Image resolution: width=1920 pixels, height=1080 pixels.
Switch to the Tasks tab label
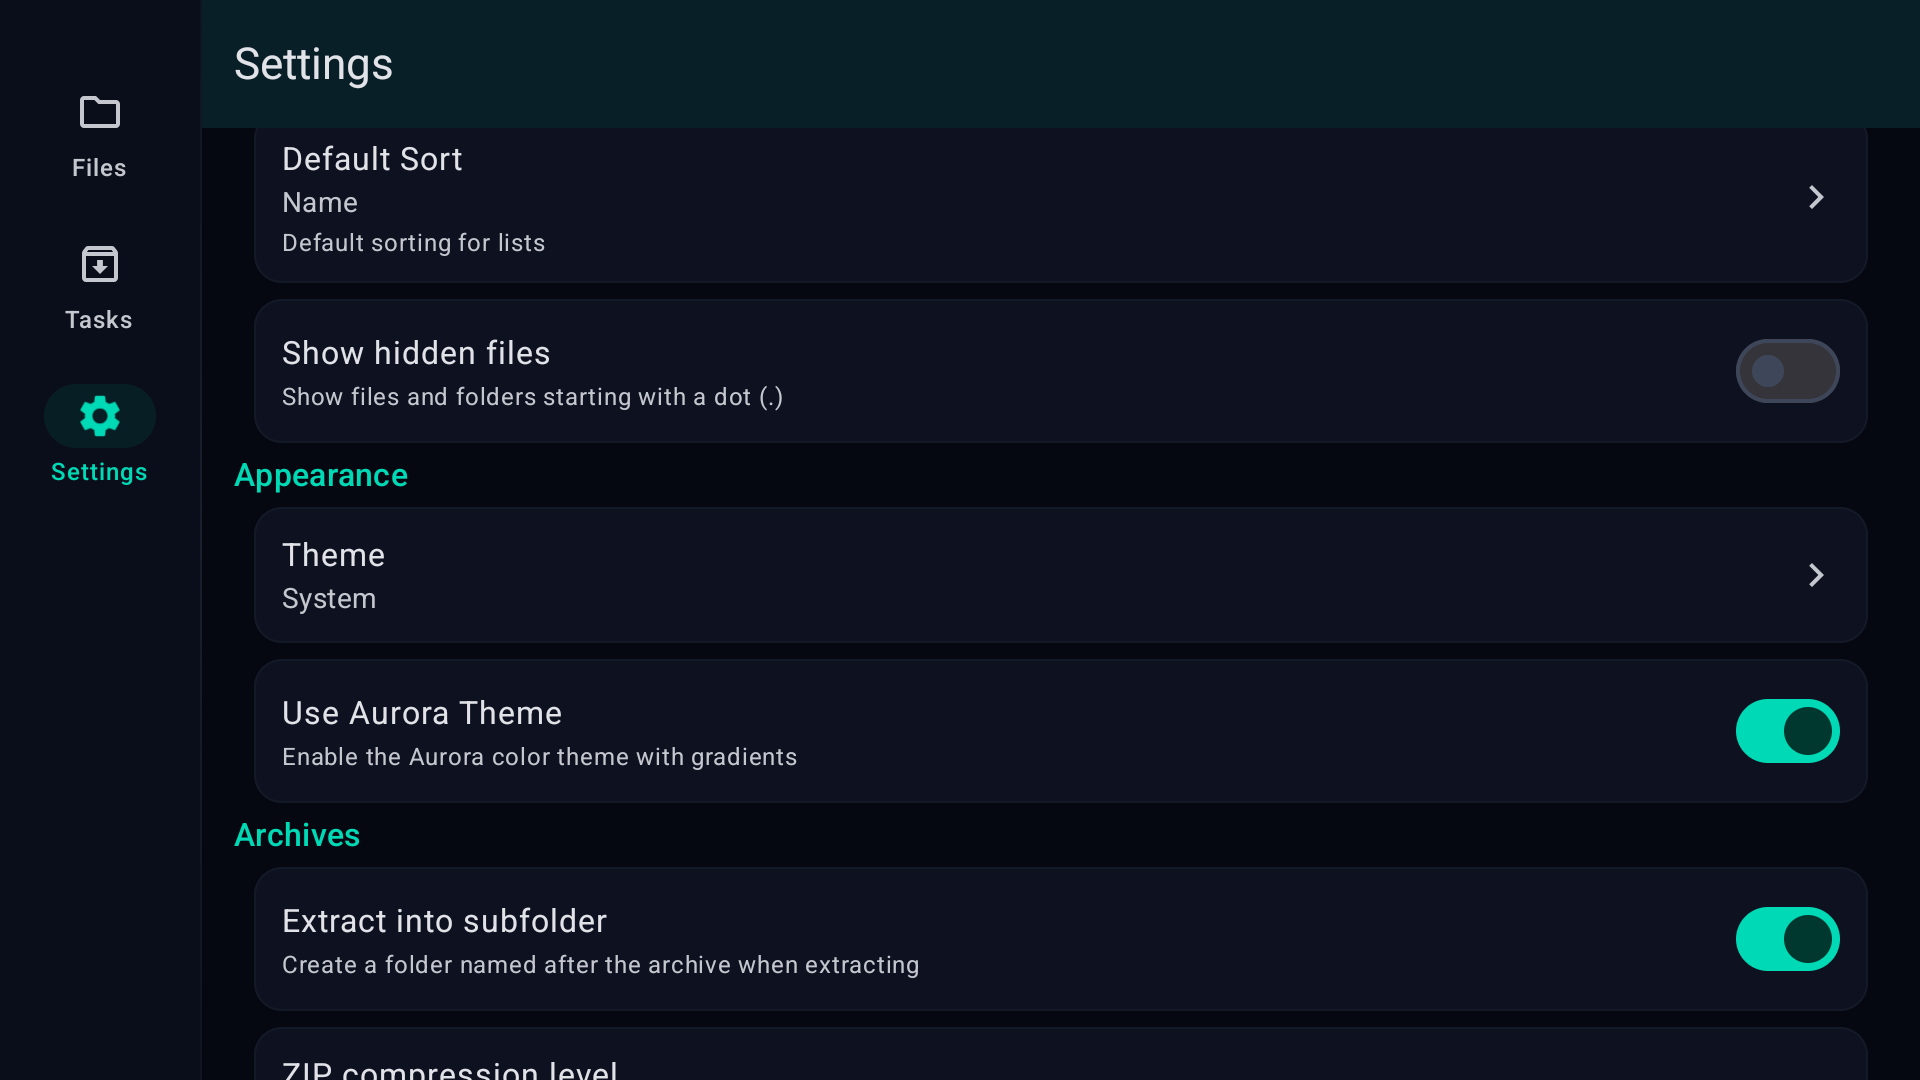99,320
